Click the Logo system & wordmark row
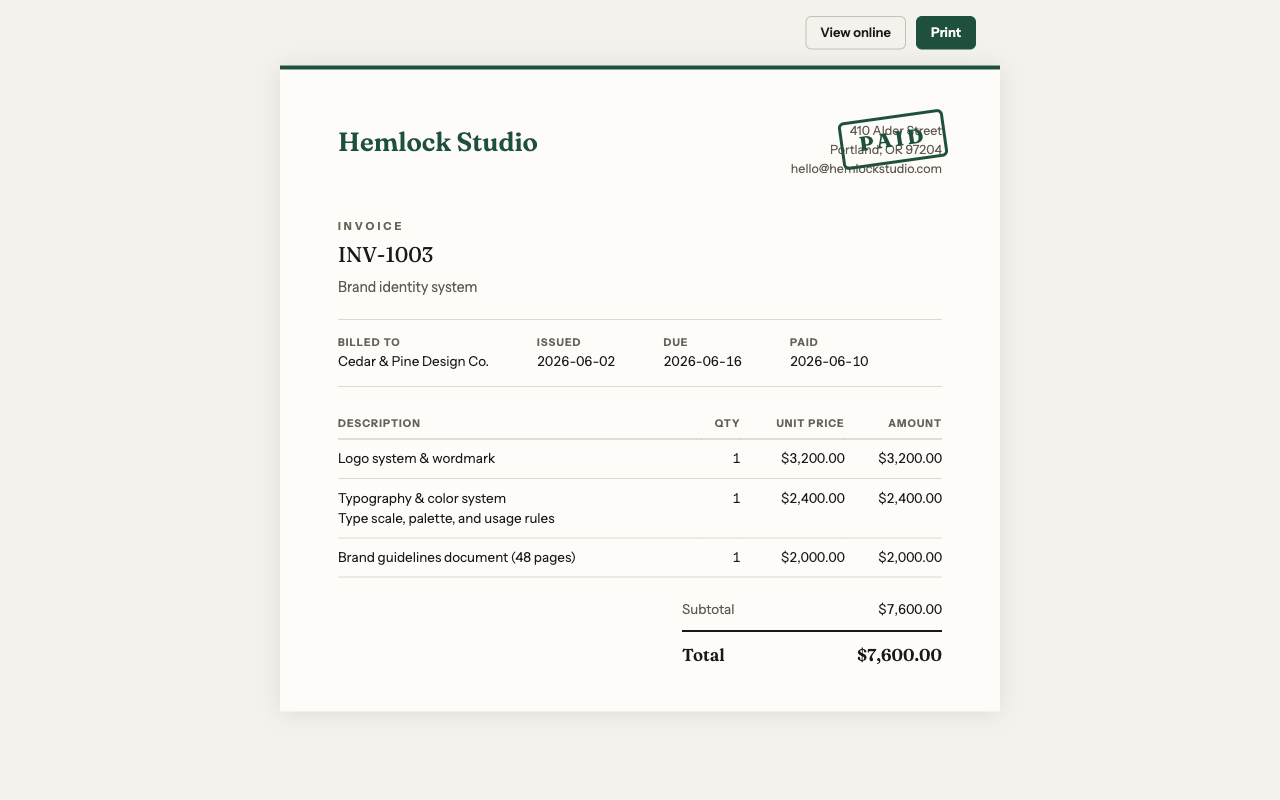This screenshot has height=800, width=1280. pyautogui.click(x=640, y=459)
